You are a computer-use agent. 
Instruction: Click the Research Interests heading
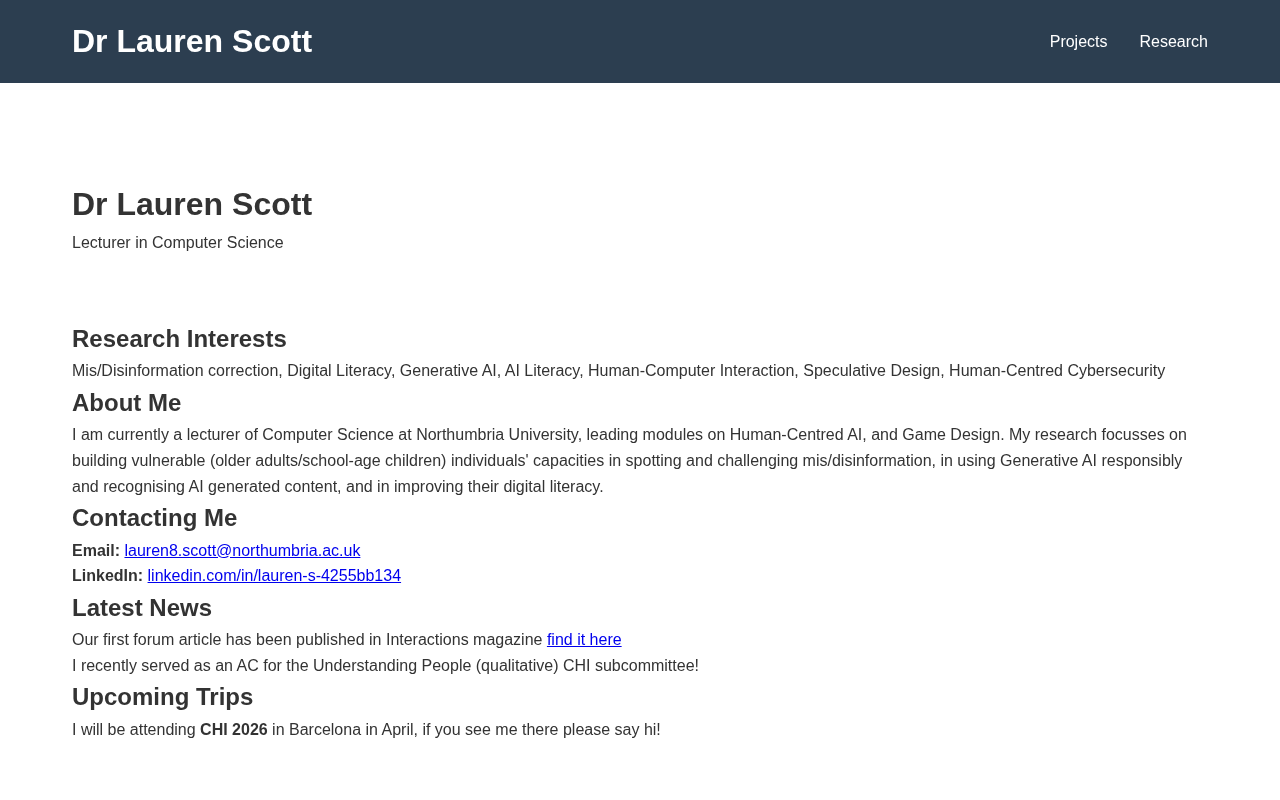coord(179,339)
